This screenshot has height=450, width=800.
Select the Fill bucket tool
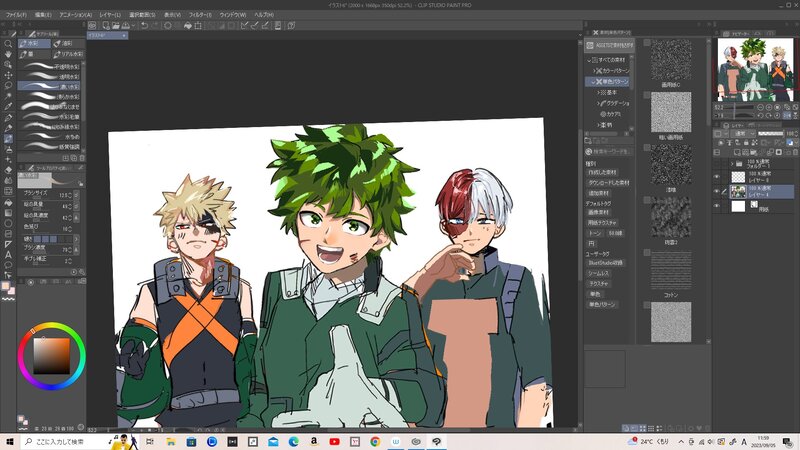pos(8,202)
